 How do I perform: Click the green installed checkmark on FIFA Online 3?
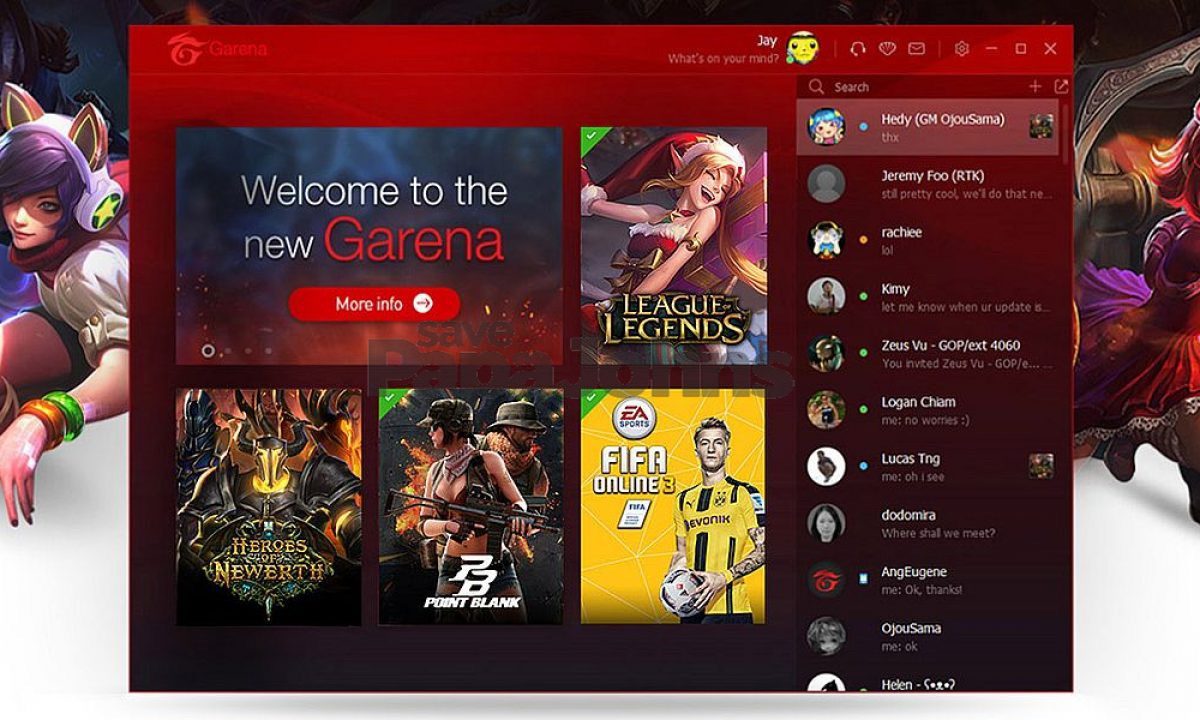[x=590, y=399]
